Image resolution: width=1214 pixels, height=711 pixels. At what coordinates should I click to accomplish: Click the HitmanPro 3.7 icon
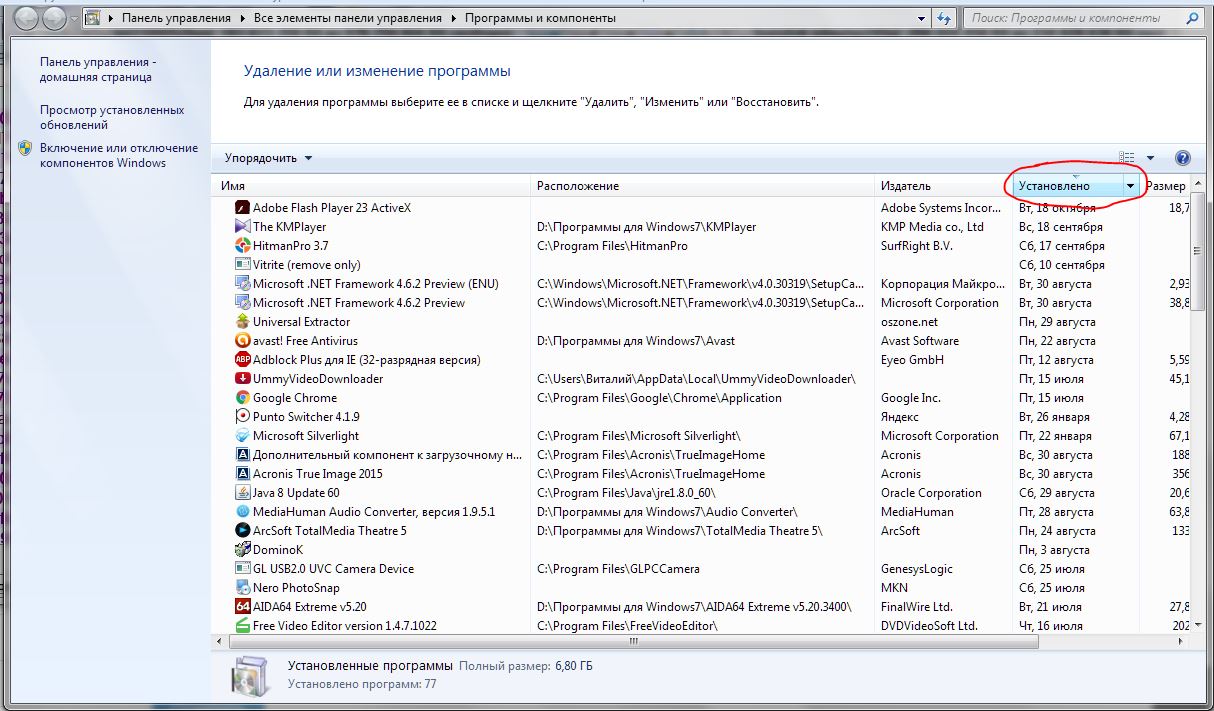pos(242,246)
